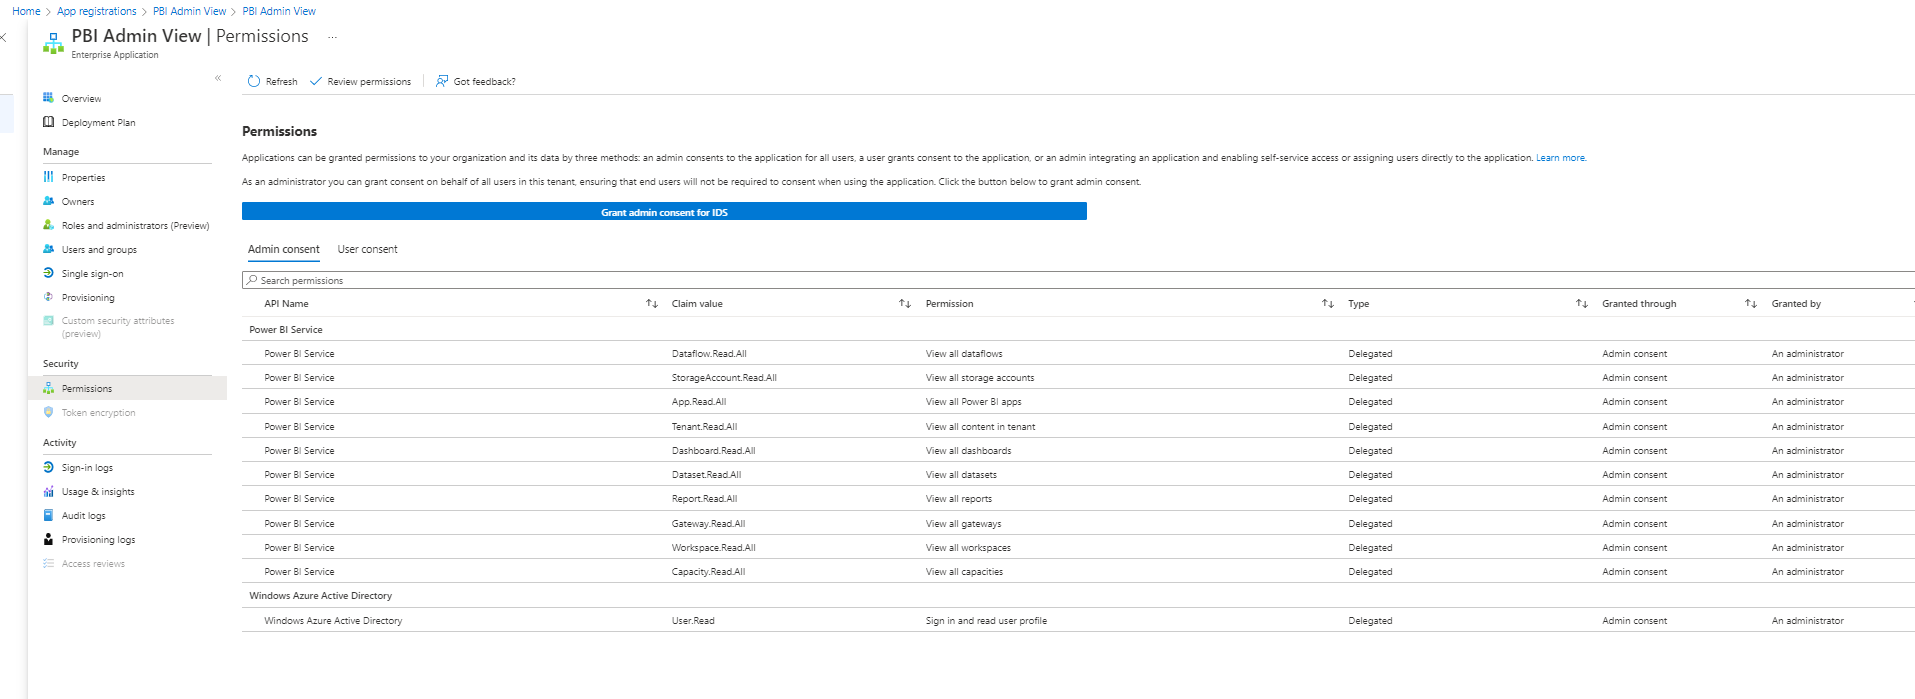Image resolution: width=1915 pixels, height=699 pixels.
Task: Sort by Claim value column arrows
Action: 905,303
